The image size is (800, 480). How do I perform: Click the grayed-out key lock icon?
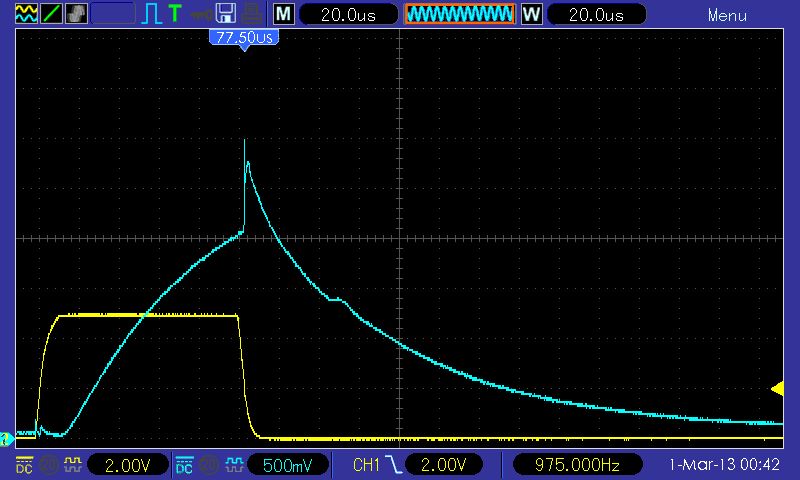pyautogui.click(x=201, y=14)
